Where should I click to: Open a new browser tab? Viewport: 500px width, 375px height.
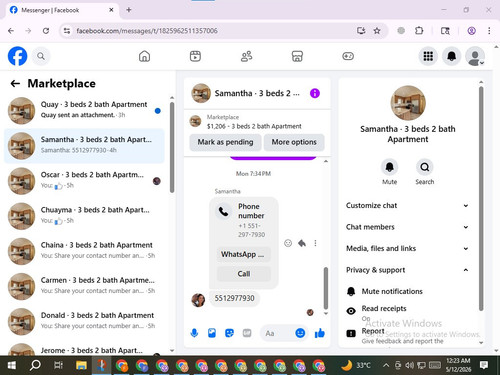tap(129, 10)
